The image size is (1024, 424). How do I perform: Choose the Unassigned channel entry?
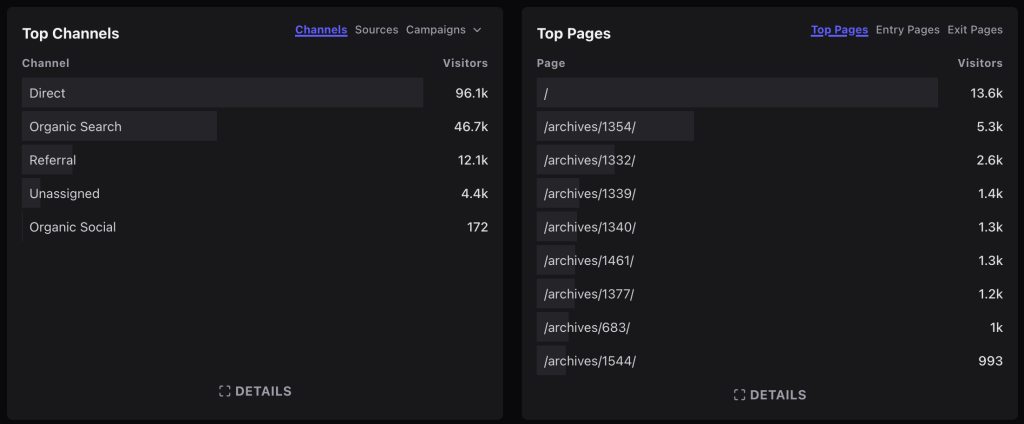point(64,194)
